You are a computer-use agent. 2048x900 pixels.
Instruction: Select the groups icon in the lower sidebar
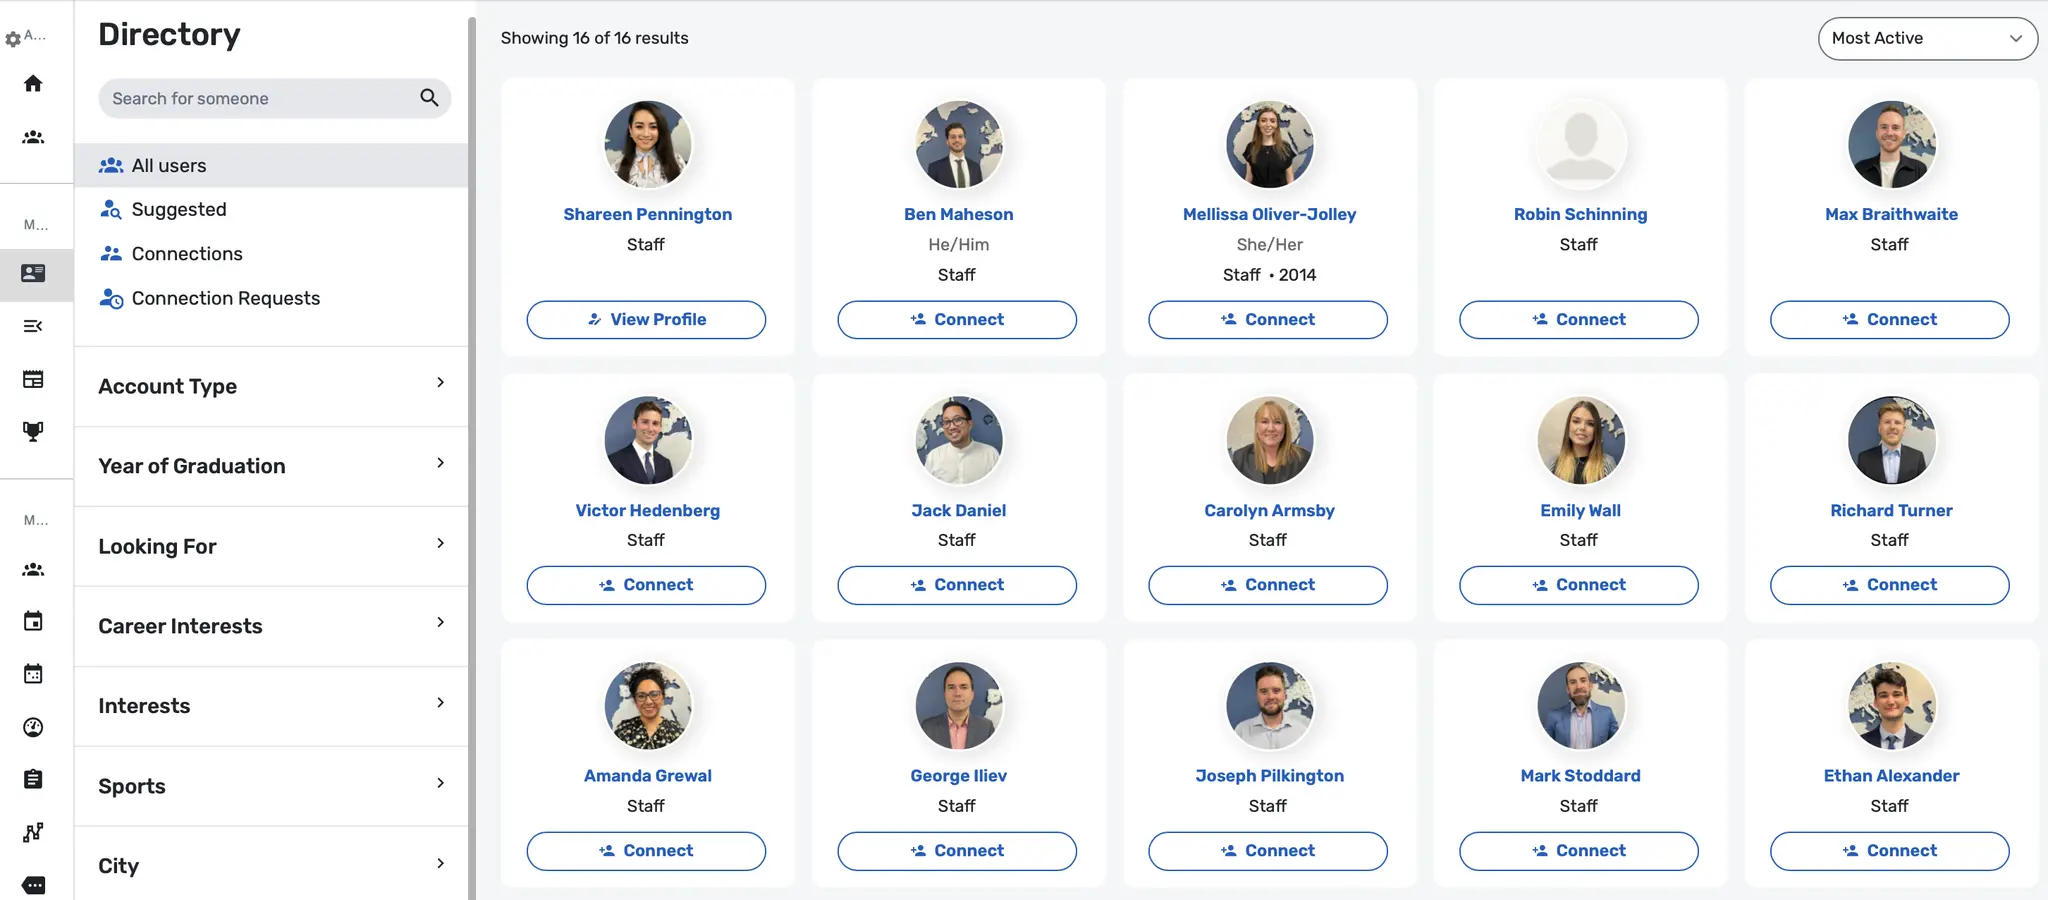point(34,569)
